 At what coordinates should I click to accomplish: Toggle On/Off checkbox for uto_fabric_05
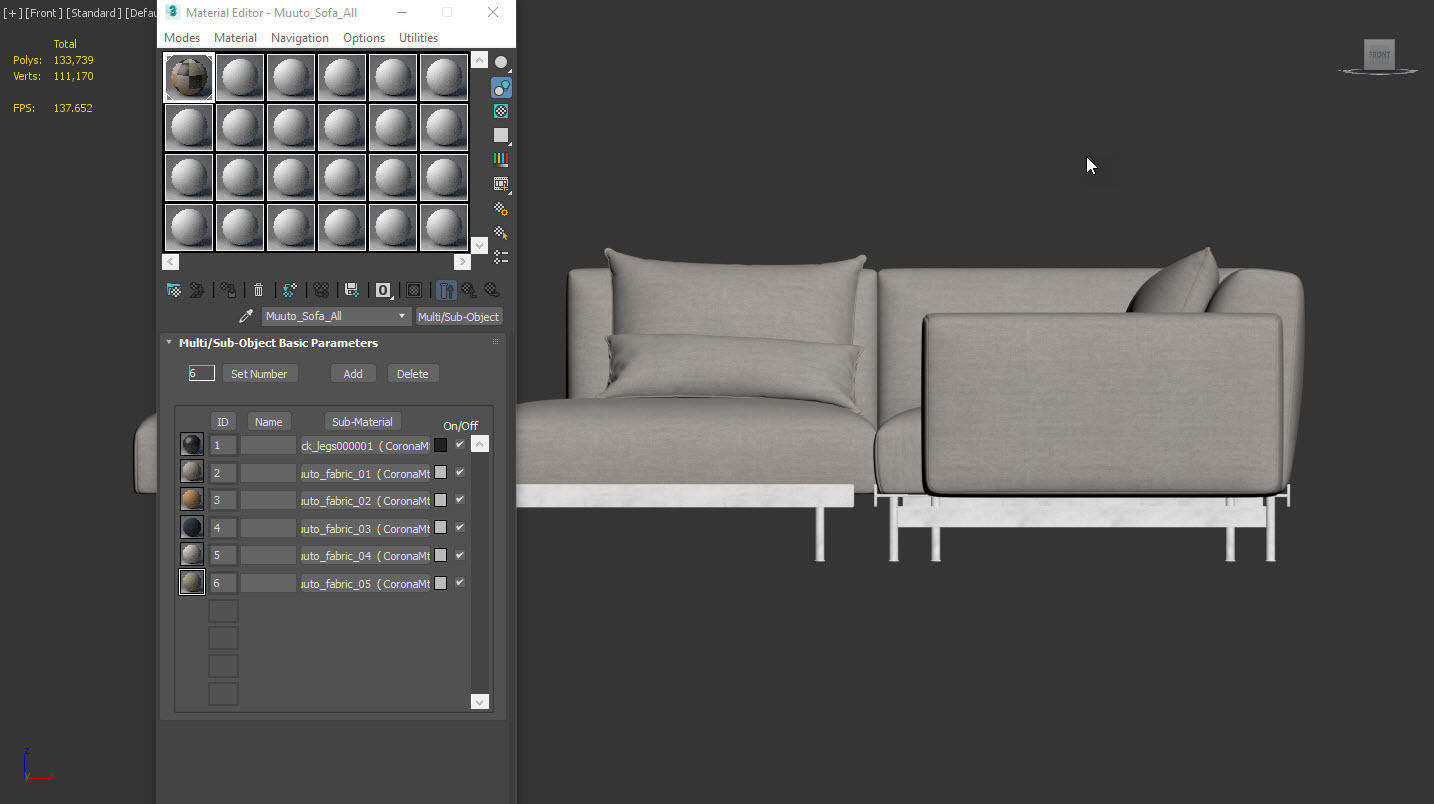(460, 582)
